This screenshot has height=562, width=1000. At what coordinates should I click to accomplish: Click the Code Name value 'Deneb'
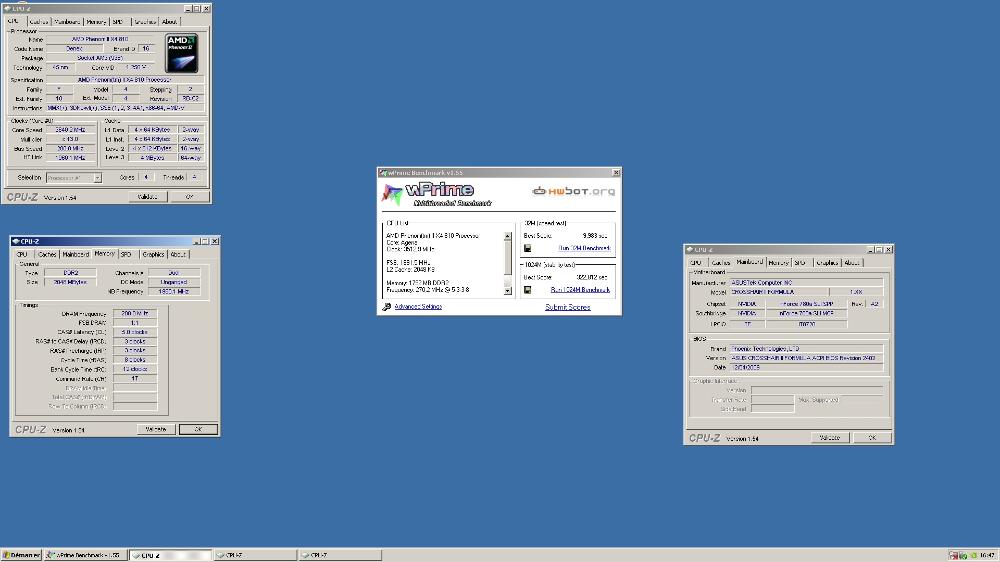[x=74, y=48]
